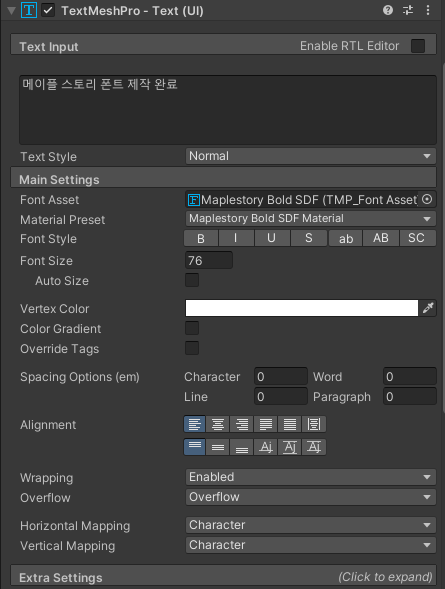The image size is (445, 589).
Task: Open the Overflow dropdown
Action: pyautogui.click(x=311, y=497)
